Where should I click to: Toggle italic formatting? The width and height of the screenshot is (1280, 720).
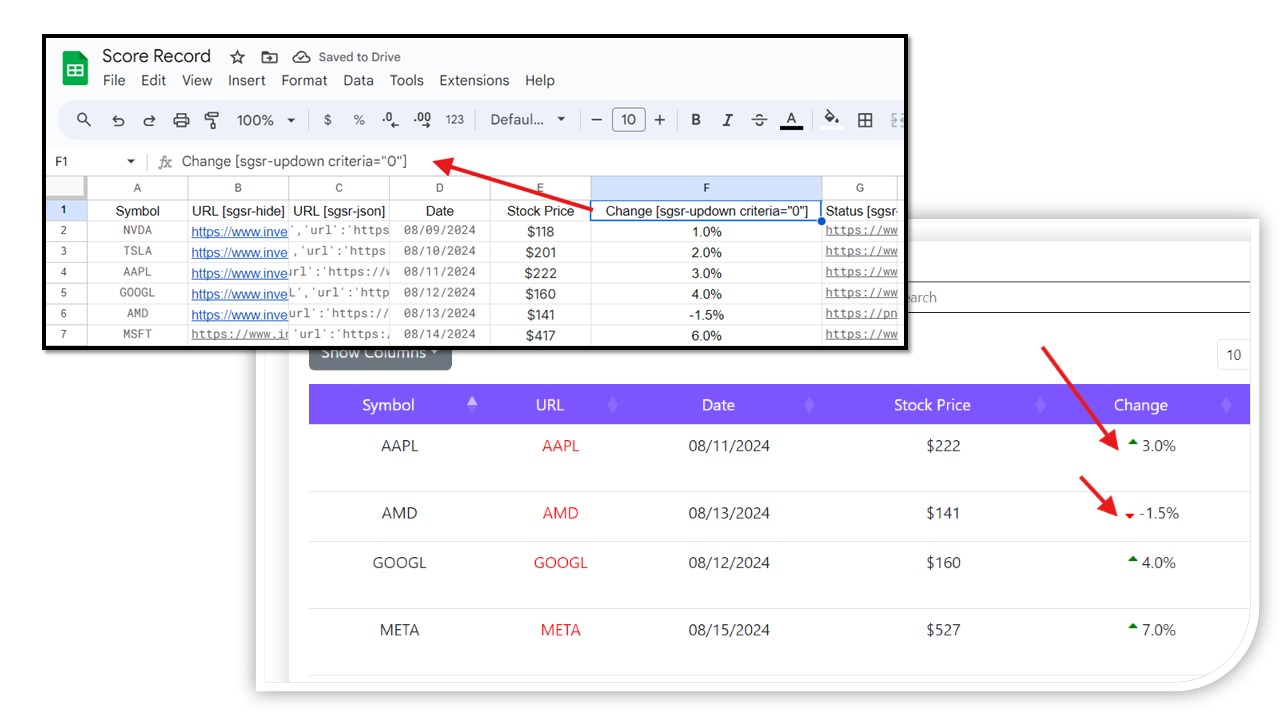coord(728,120)
